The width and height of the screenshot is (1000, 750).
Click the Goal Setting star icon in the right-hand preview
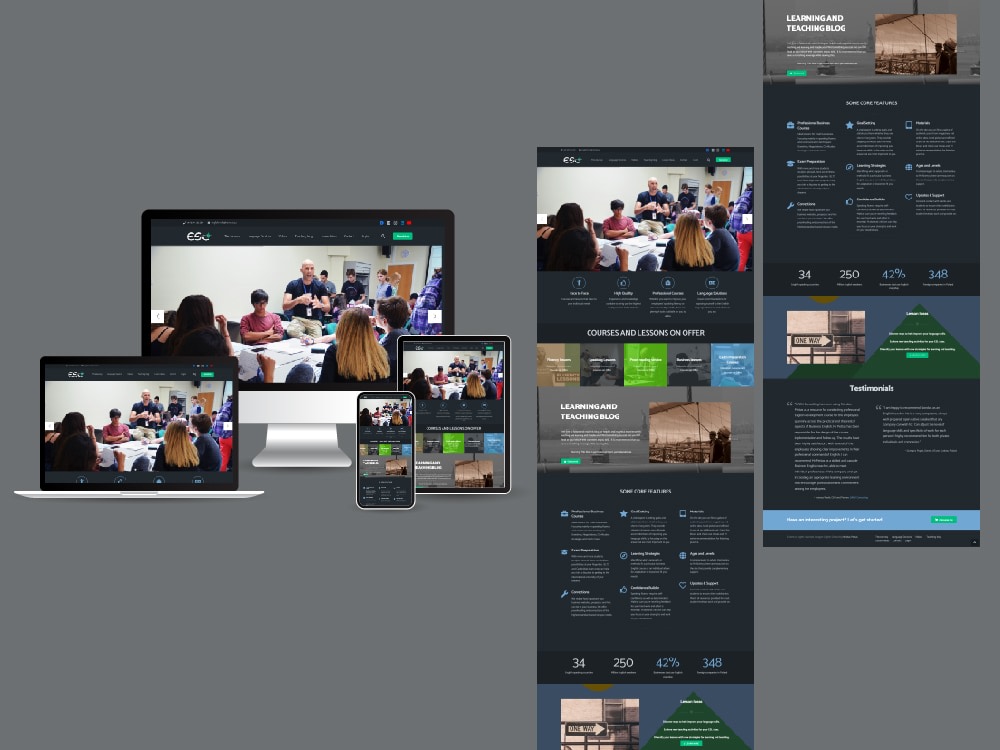click(849, 125)
